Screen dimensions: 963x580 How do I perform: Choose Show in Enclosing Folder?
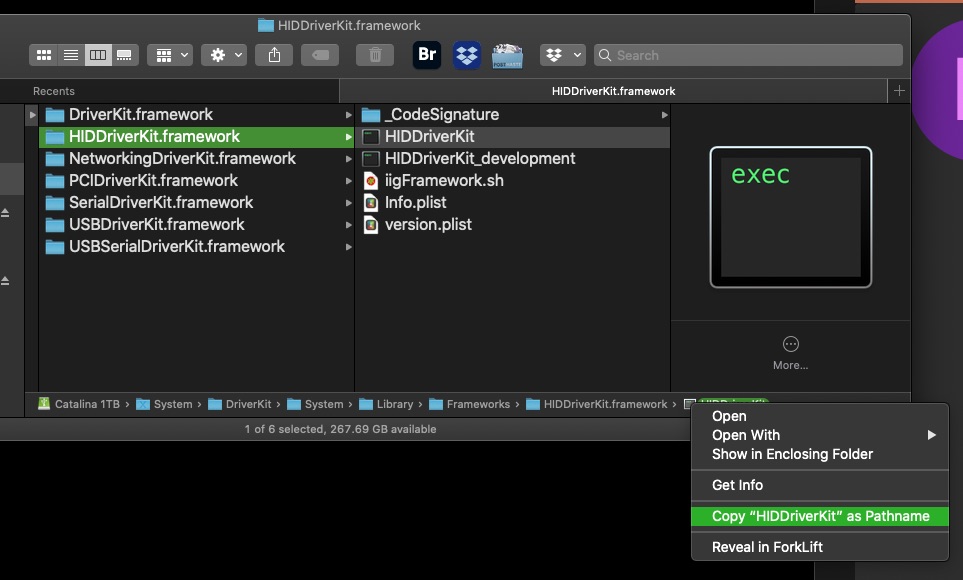(820, 454)
